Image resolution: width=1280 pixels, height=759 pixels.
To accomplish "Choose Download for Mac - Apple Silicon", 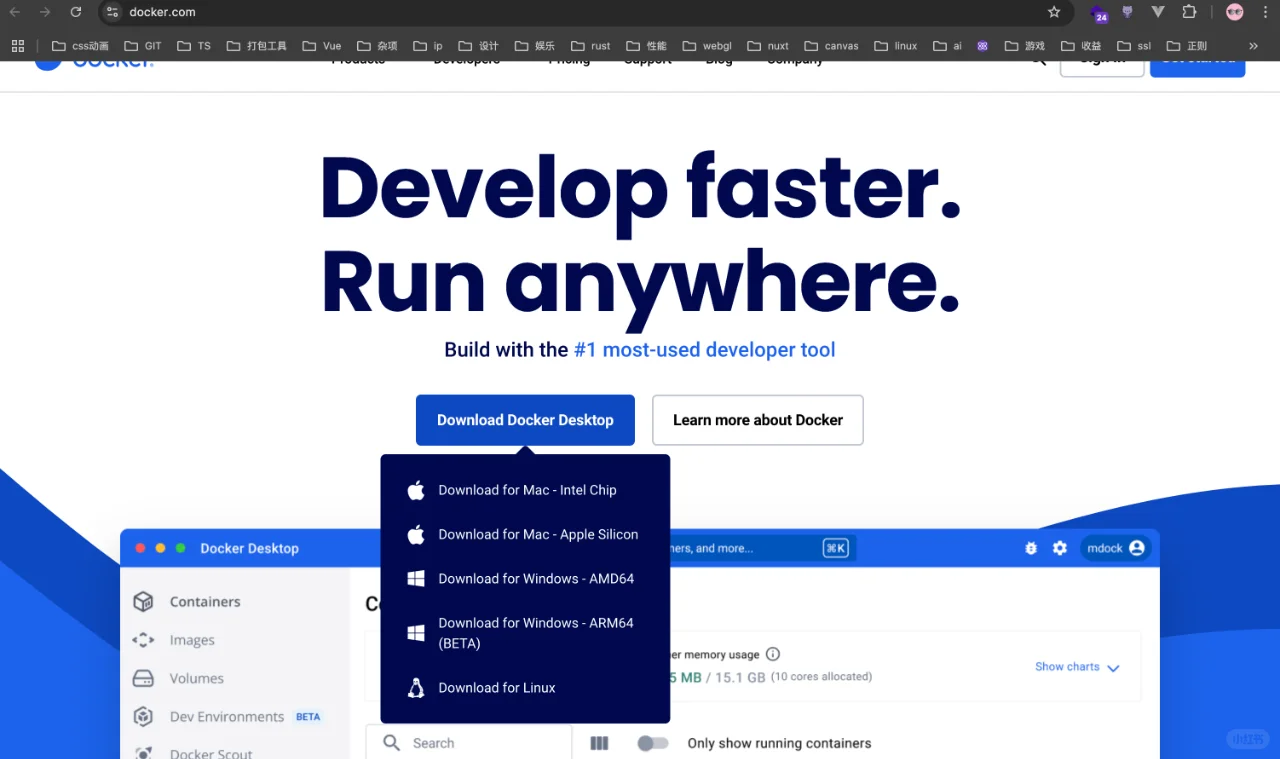I will [525, 534].
